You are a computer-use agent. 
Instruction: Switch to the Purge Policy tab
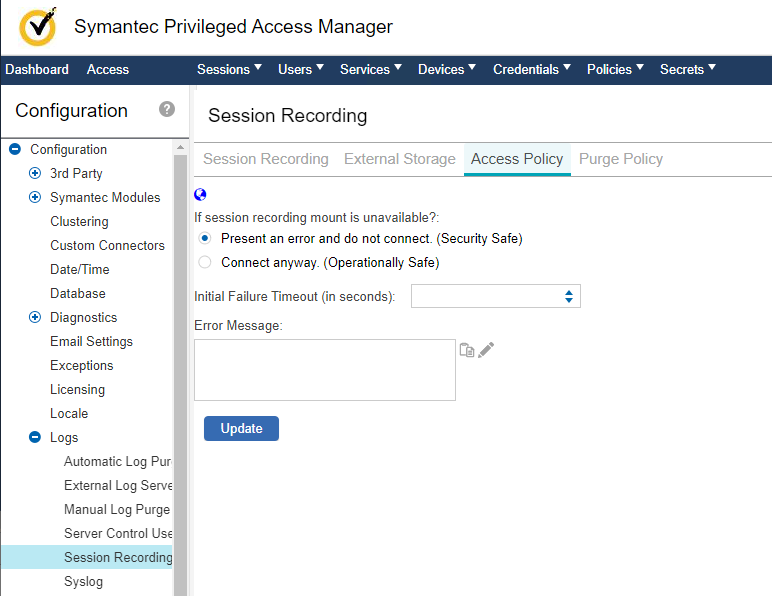(x=620, y=159)
